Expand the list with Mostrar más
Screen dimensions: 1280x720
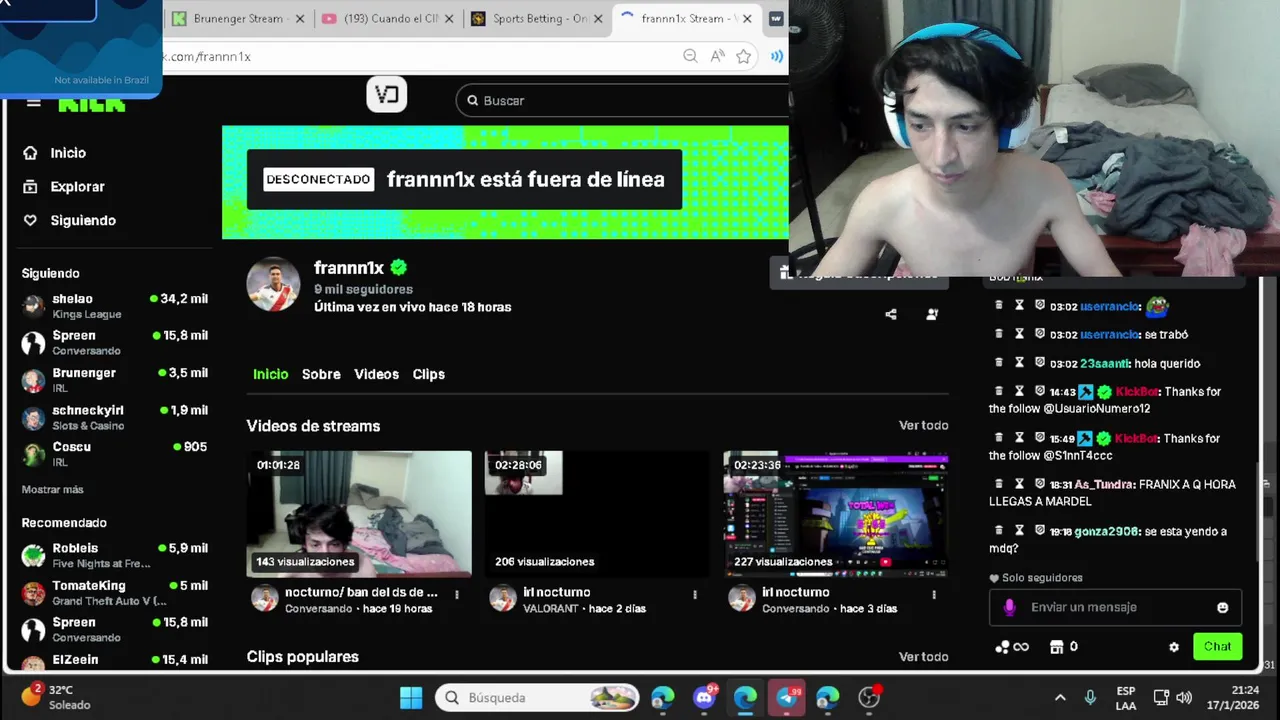[52, 490]
